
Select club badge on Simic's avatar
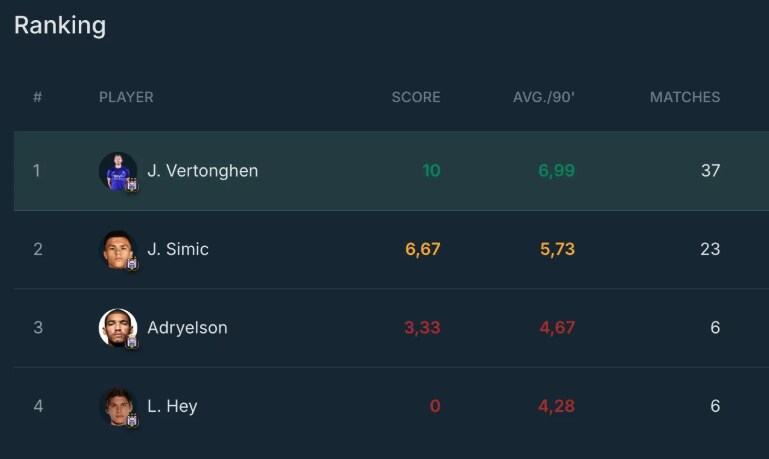(132, 264)
